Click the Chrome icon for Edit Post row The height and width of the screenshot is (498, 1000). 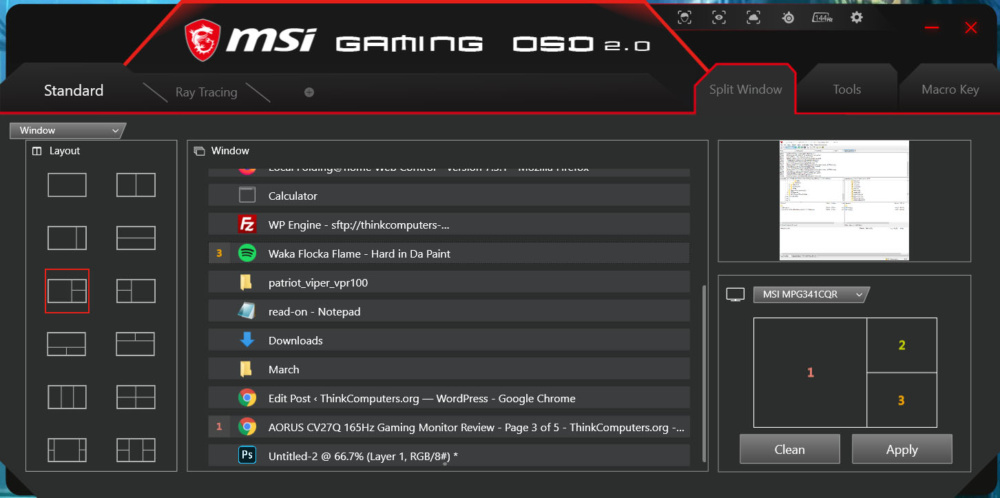click(247, 398)
